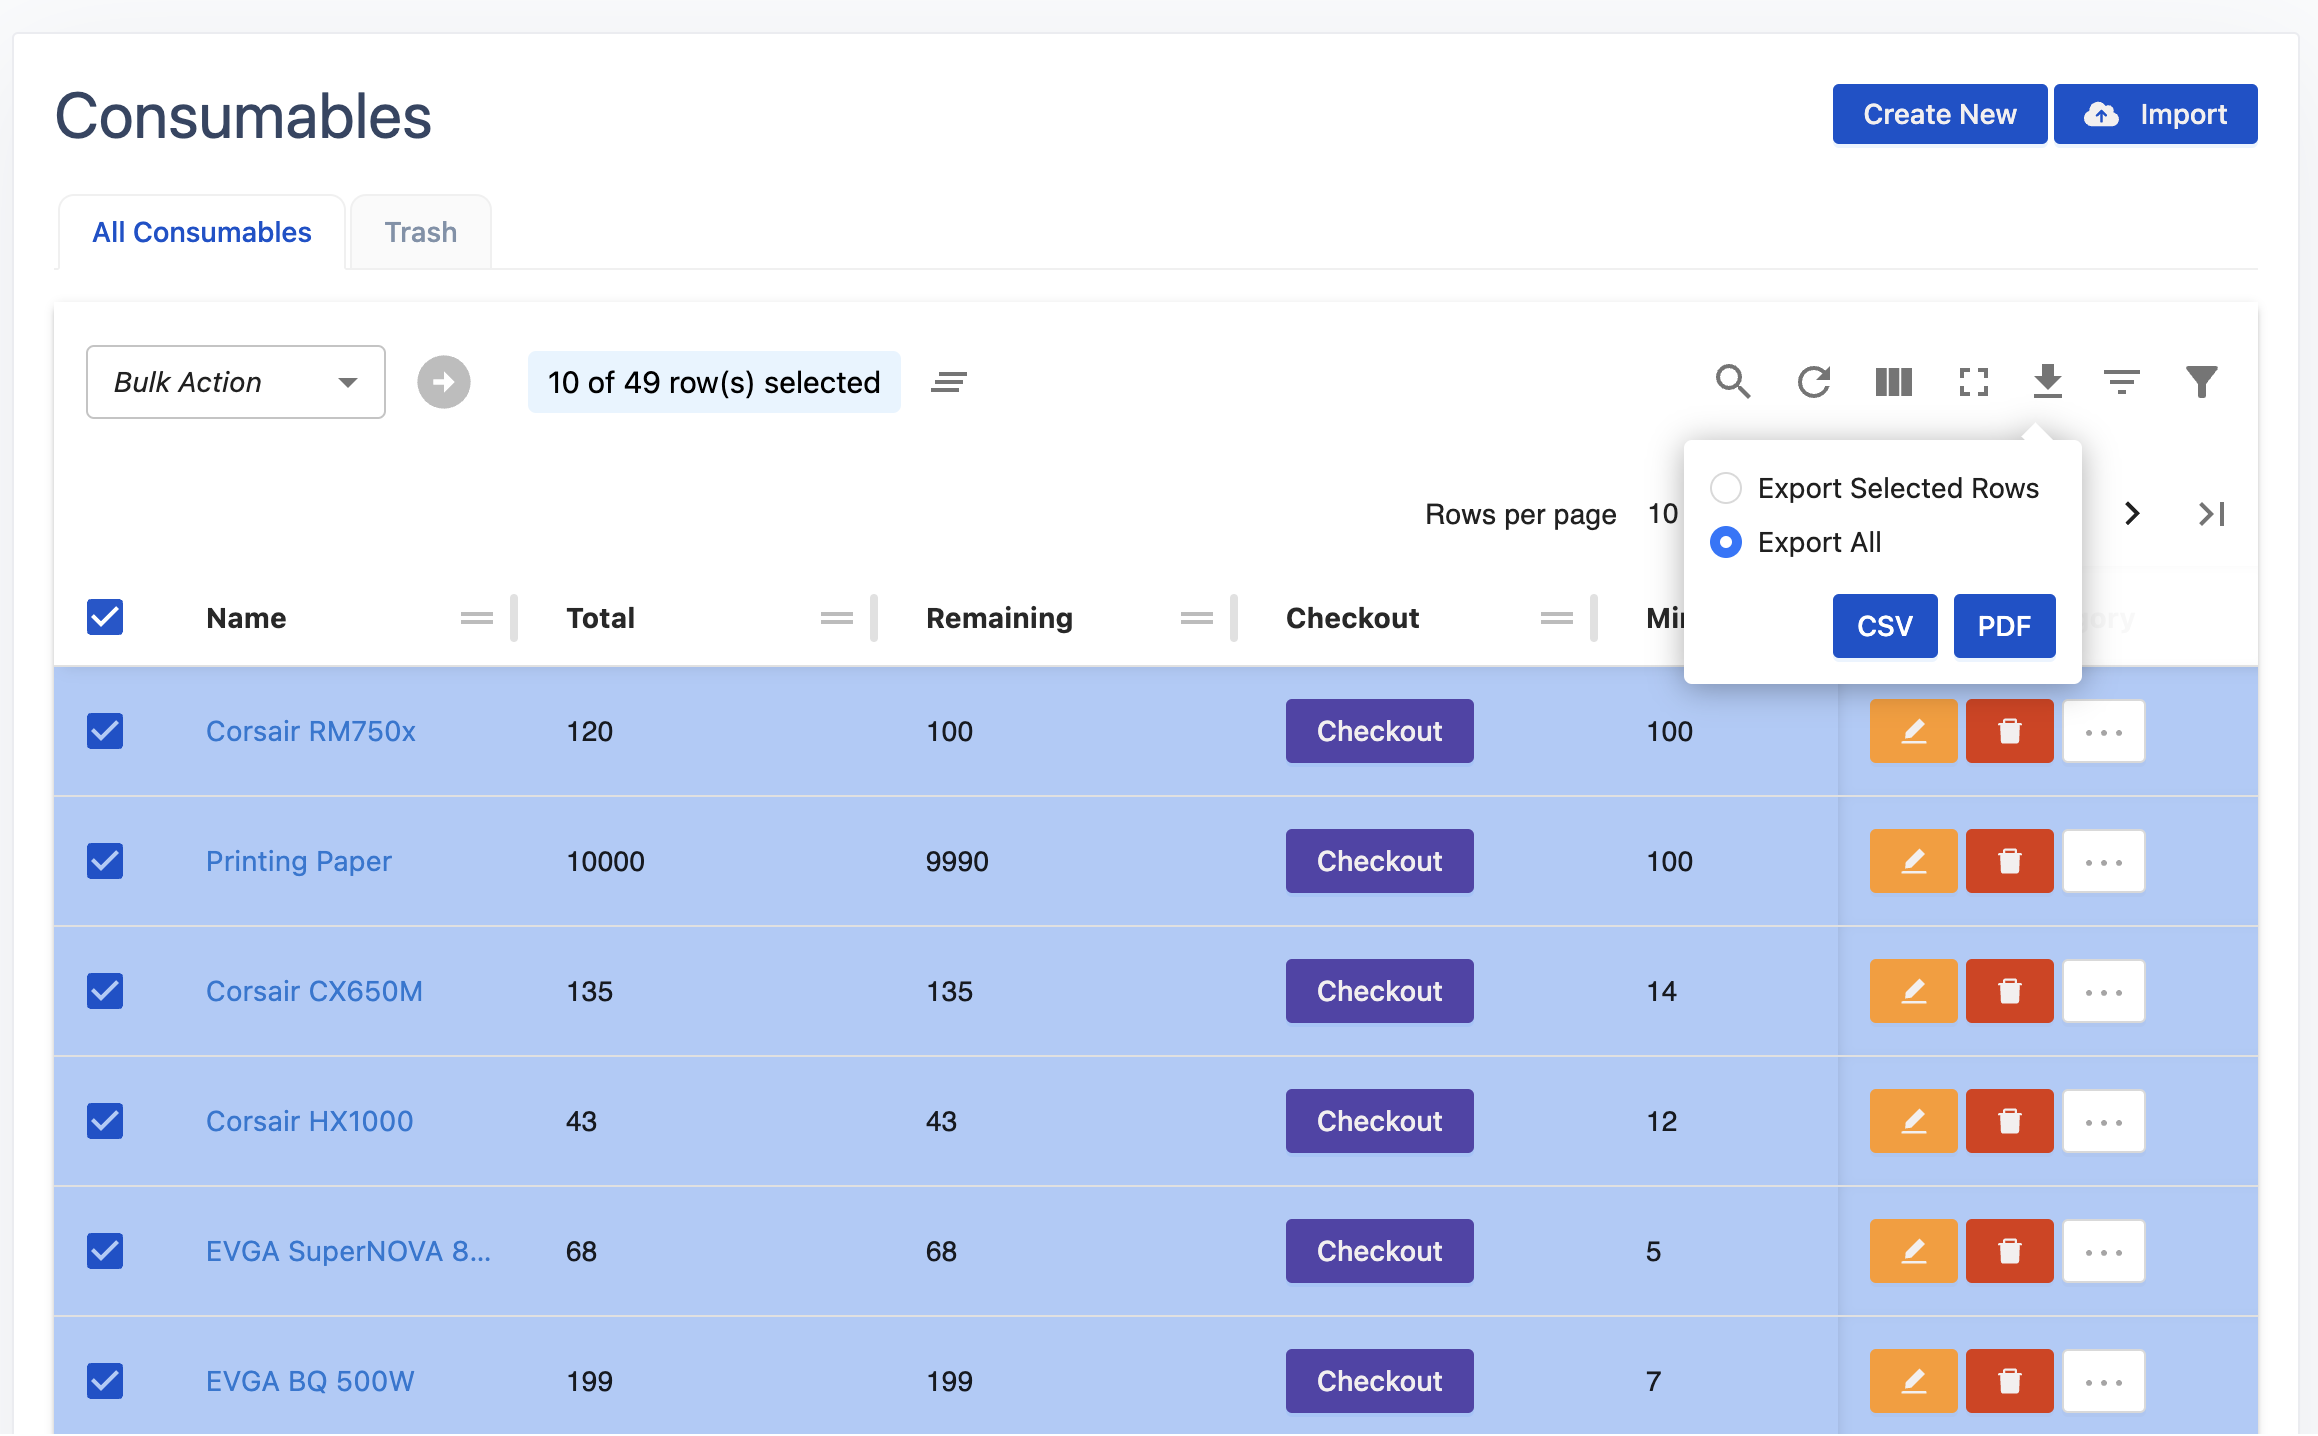This screenshot has height=1436, width=2318.
Task: Click the bulk action go arrow
Action: [444, 382]
